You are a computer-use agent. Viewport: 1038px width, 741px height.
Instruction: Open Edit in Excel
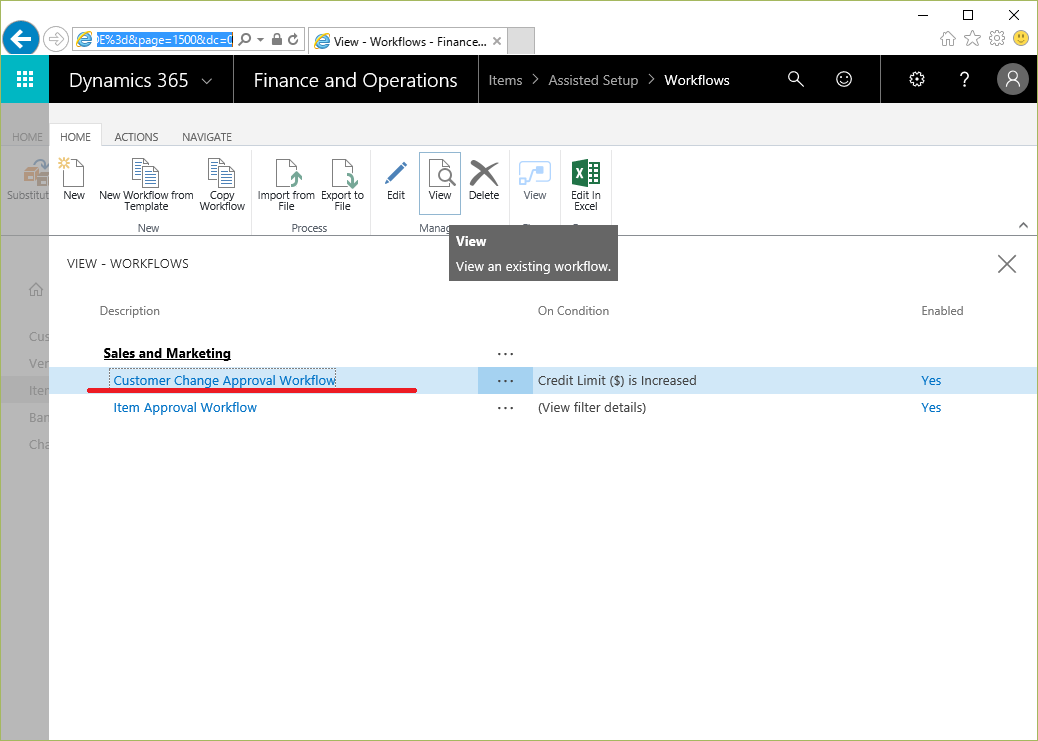pyautogui.click(x=586, y=185)
